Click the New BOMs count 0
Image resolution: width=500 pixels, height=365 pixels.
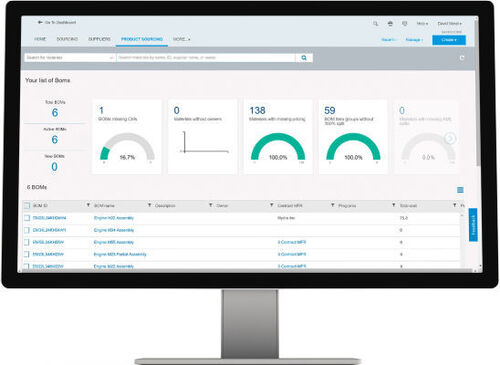pyautogui.click(x=55, y=167)
